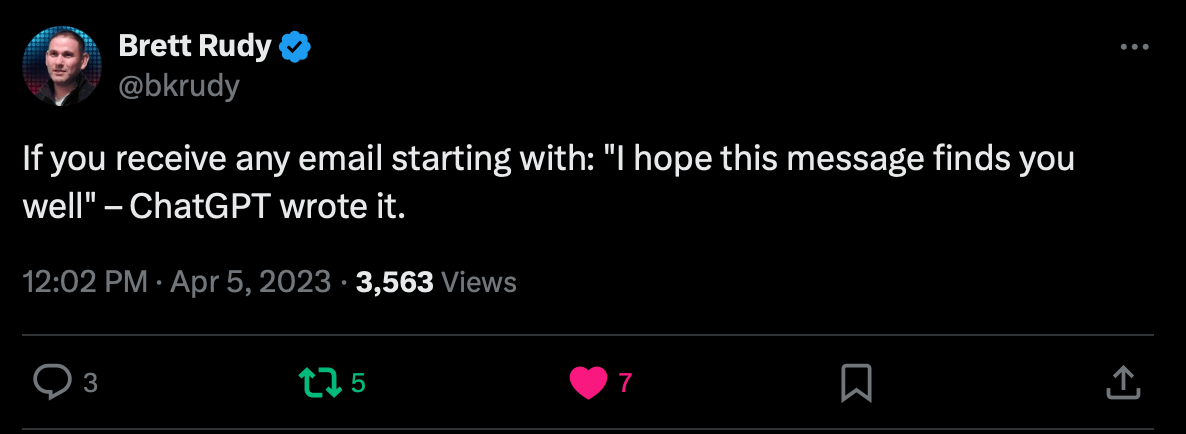Image resolution: width=1186 pixels, height=434 pixels.
Task: Click the reply speech bubble icon
Action: (x=52, y=381)
